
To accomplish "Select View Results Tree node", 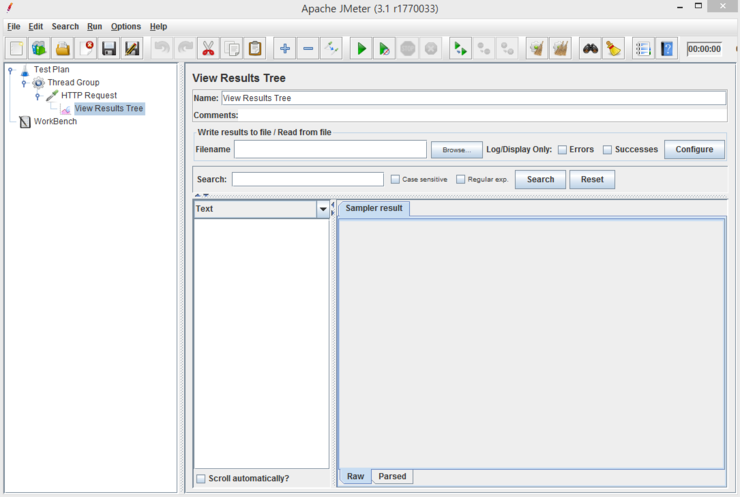I will (109, 109).
